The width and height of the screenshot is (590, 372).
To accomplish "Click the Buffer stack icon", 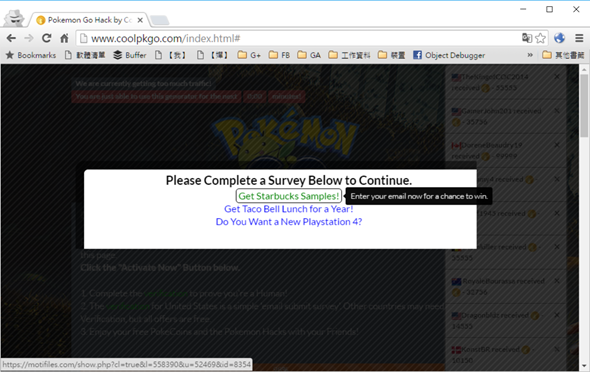I will pos(117,55).
